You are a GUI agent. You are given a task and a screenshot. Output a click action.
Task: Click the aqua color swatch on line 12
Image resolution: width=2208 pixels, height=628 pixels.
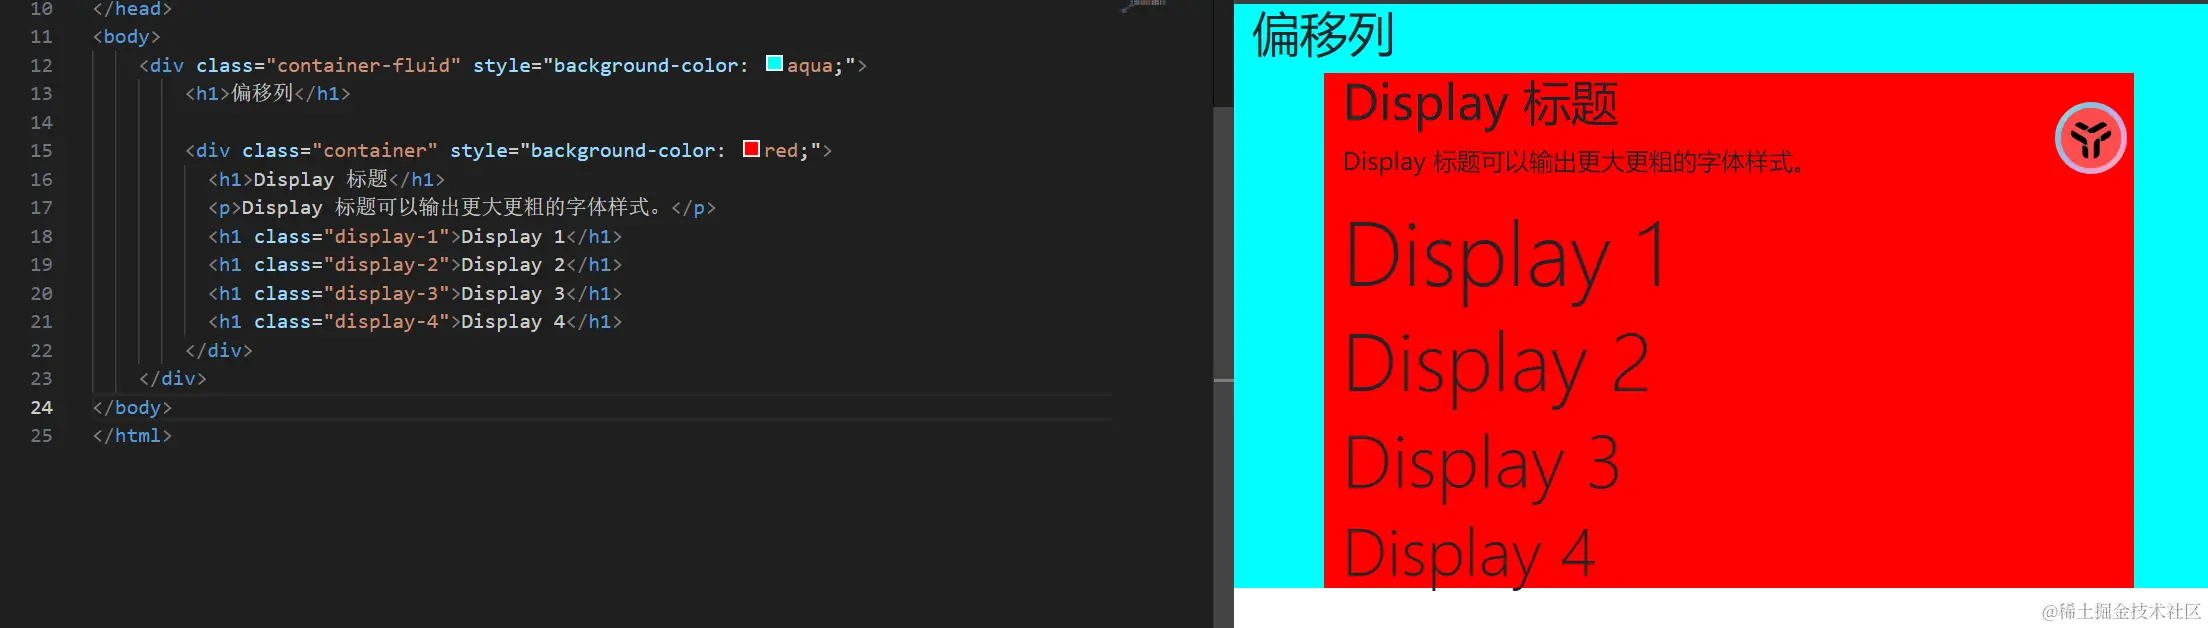click(774, 64)
